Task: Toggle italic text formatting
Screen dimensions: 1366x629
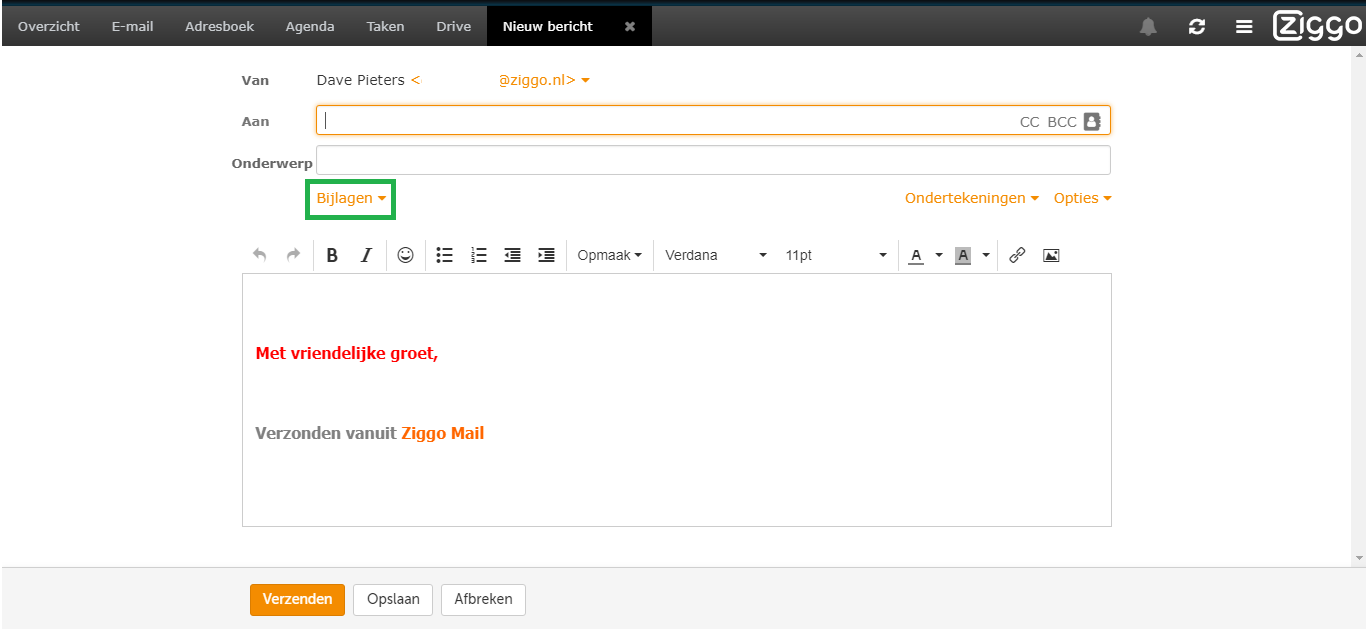Action: 366,255
